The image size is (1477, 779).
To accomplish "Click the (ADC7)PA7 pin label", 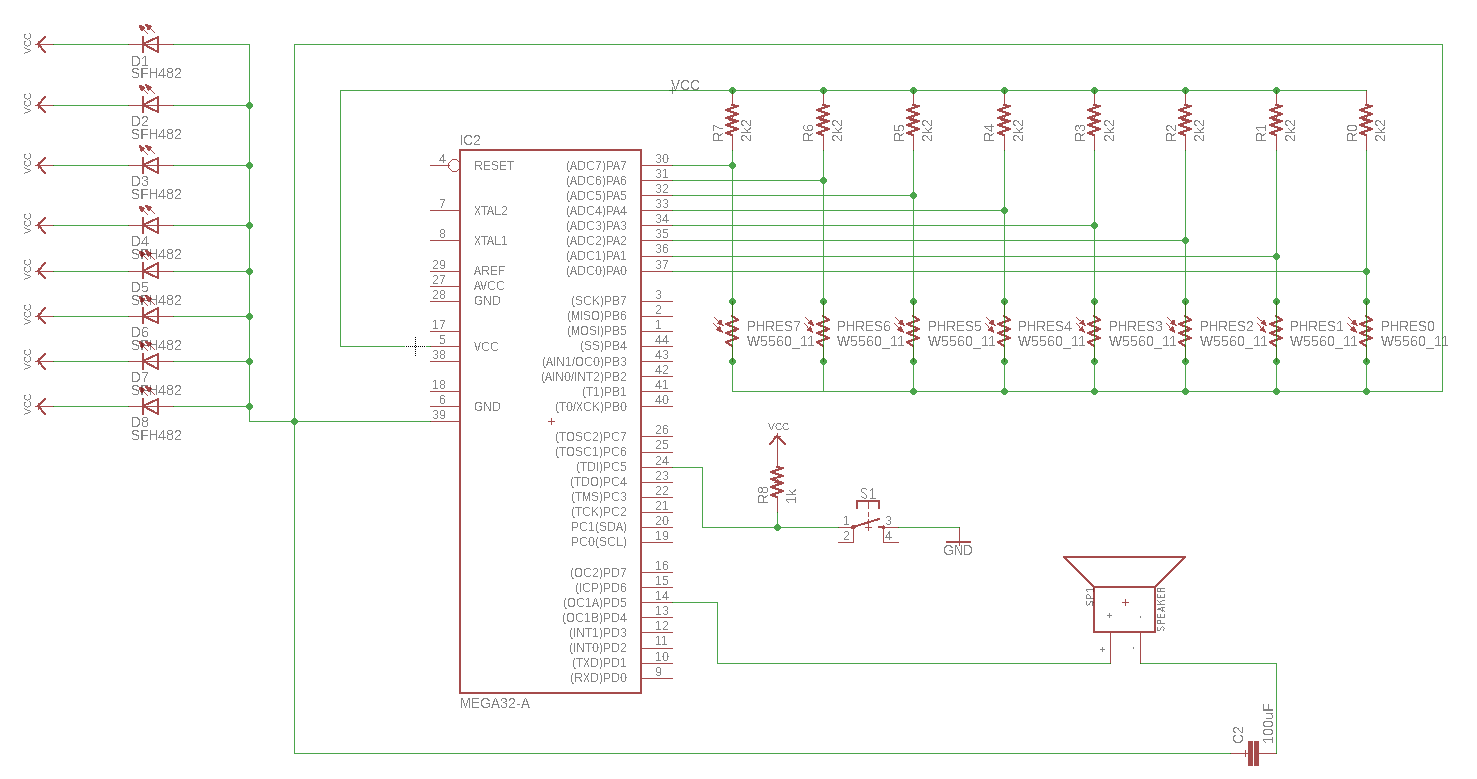I will tap(596, 166).
